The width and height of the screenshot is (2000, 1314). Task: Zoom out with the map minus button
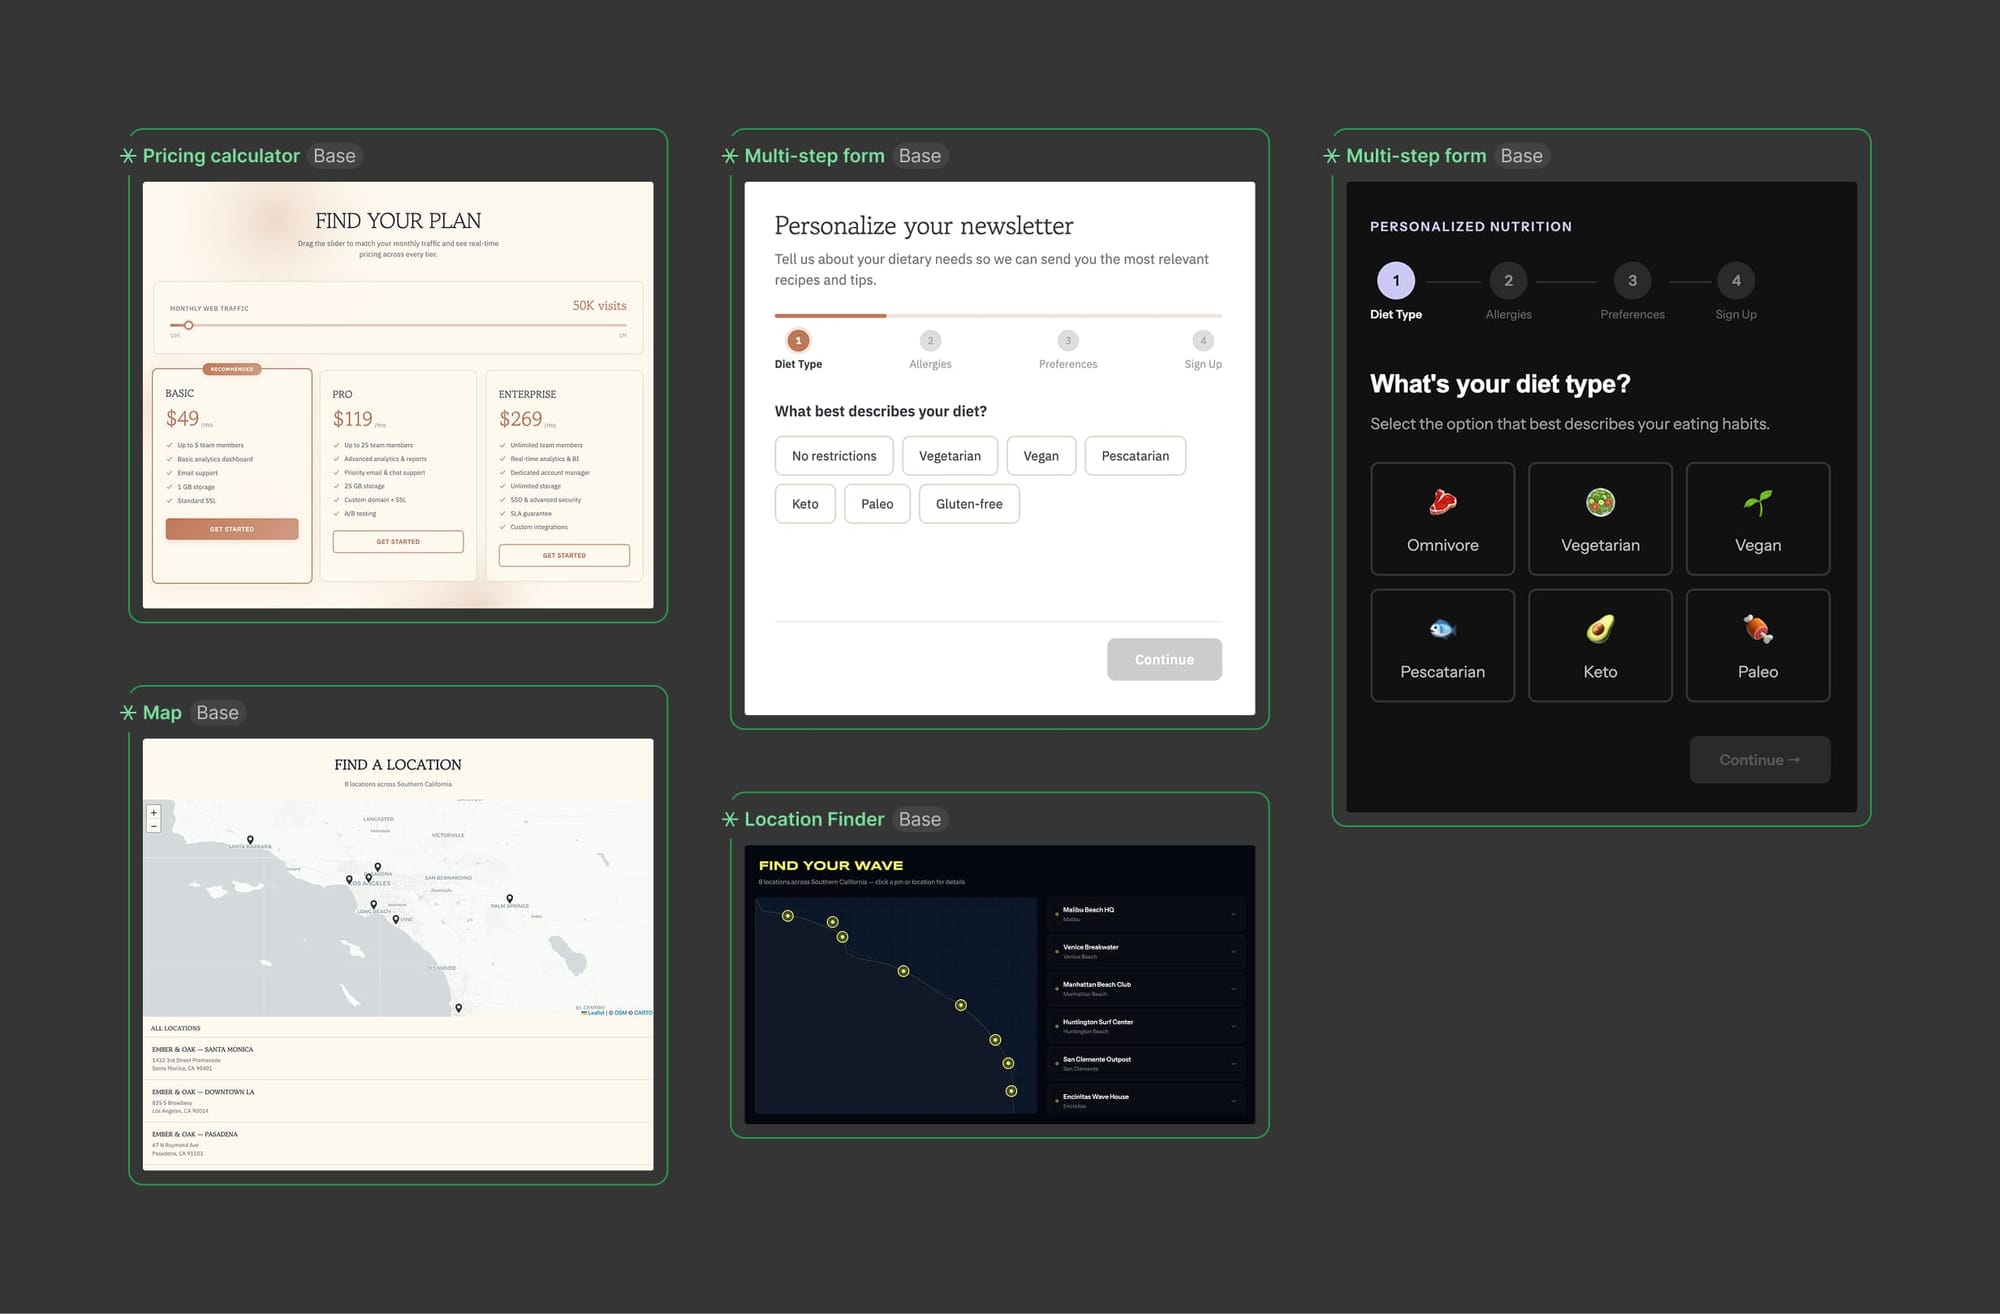tap(154, 826)
